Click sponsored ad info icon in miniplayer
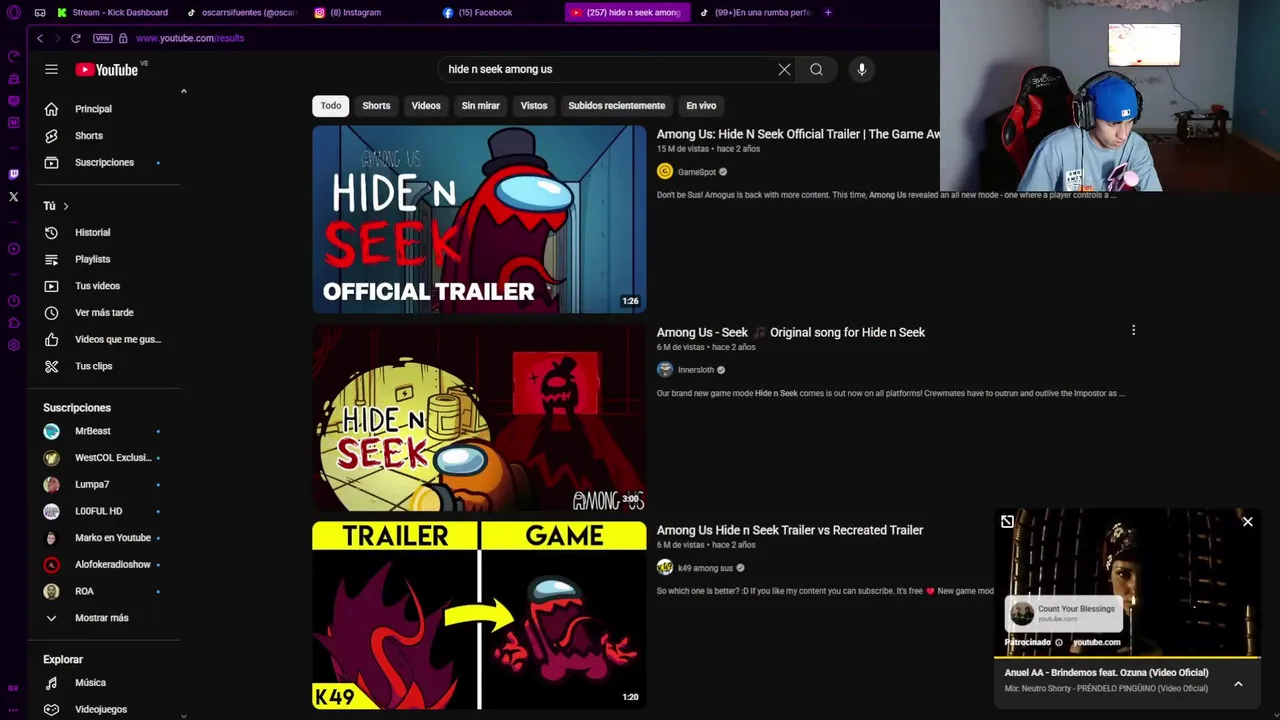The image size is (1280, 720). point(1059,642)
